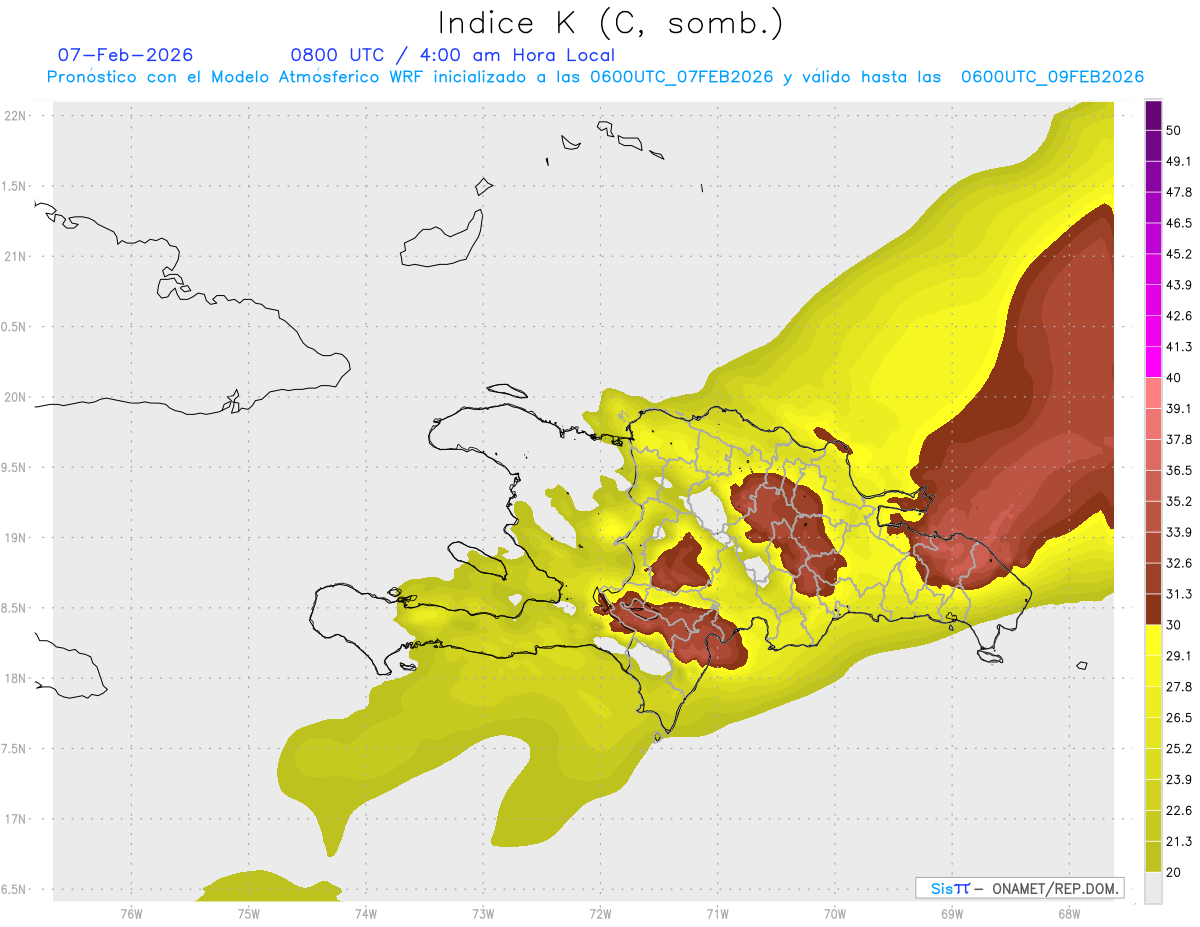Click the colorbar value "43.9"
Screen dimensions: 1200x927
click(1179, 285)
